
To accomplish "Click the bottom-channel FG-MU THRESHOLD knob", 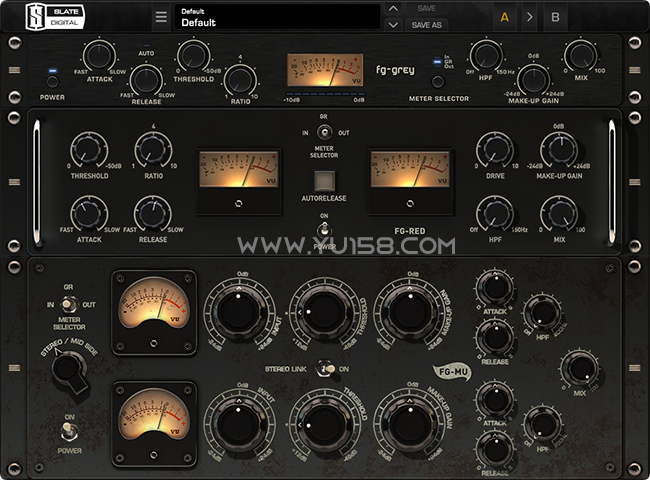I will pyautogui.click(x=324, y=425).
